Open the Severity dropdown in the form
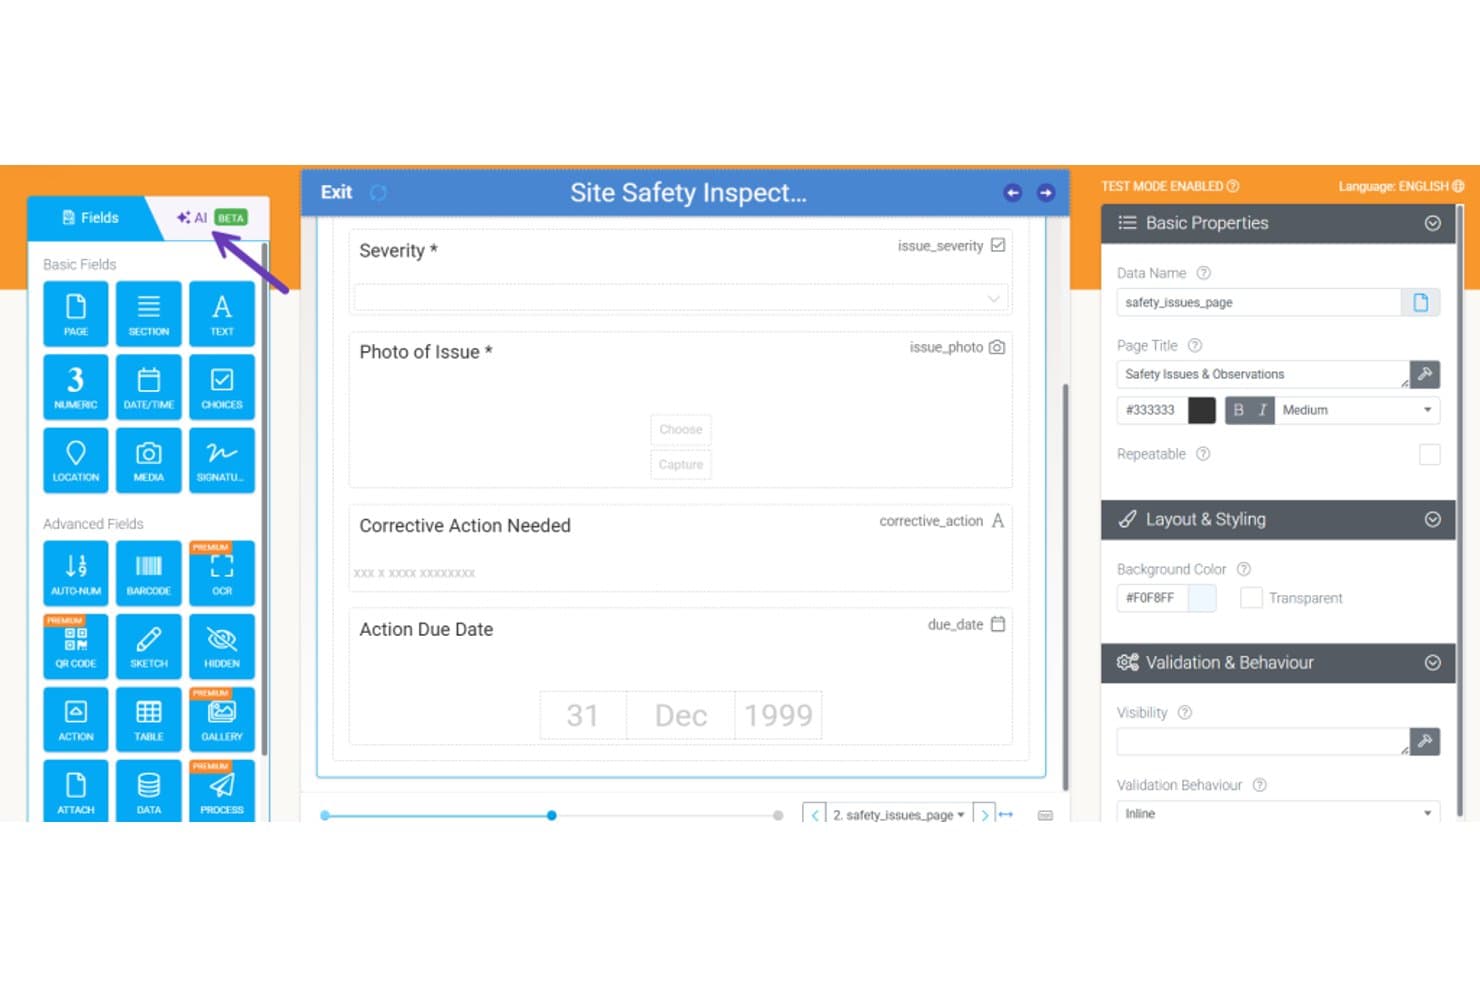The height and width of the screenshot is (987, 1480). click(681, 298)
